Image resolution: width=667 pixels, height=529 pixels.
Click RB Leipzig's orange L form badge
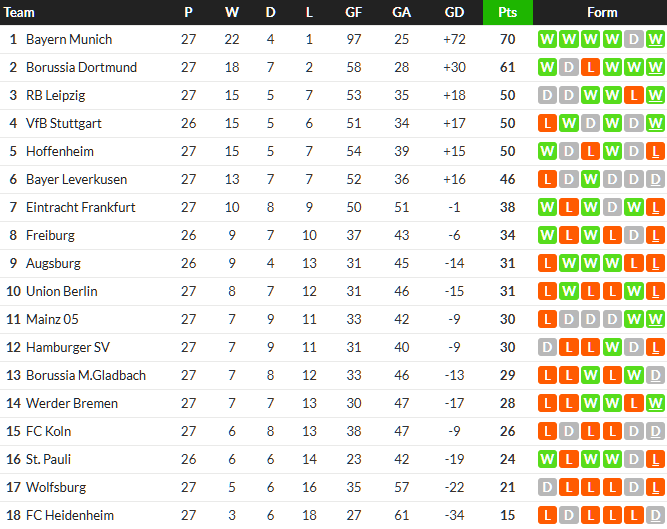click(x=634, y=96)
